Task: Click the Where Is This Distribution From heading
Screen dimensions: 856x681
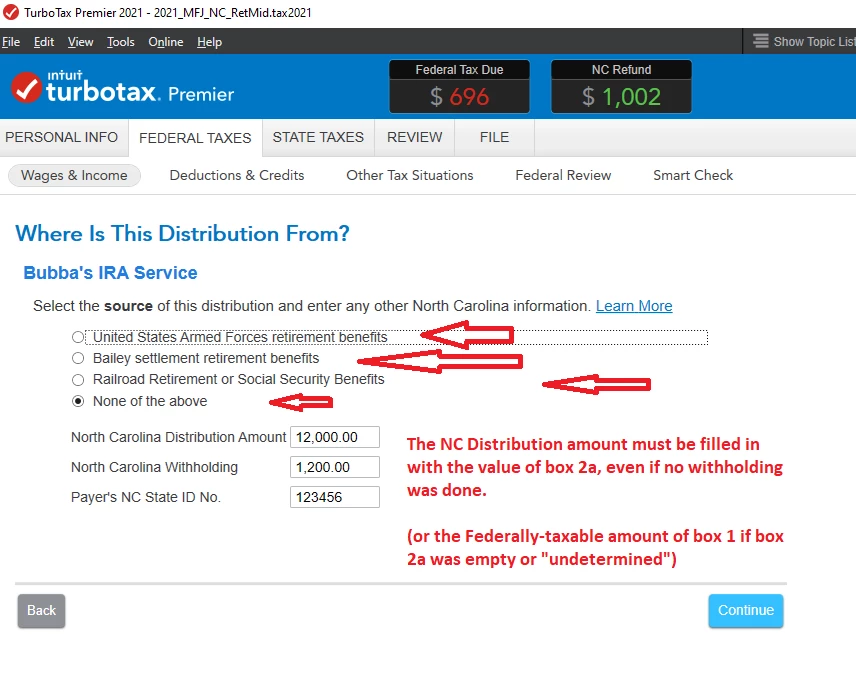Action: click(182, 234)
